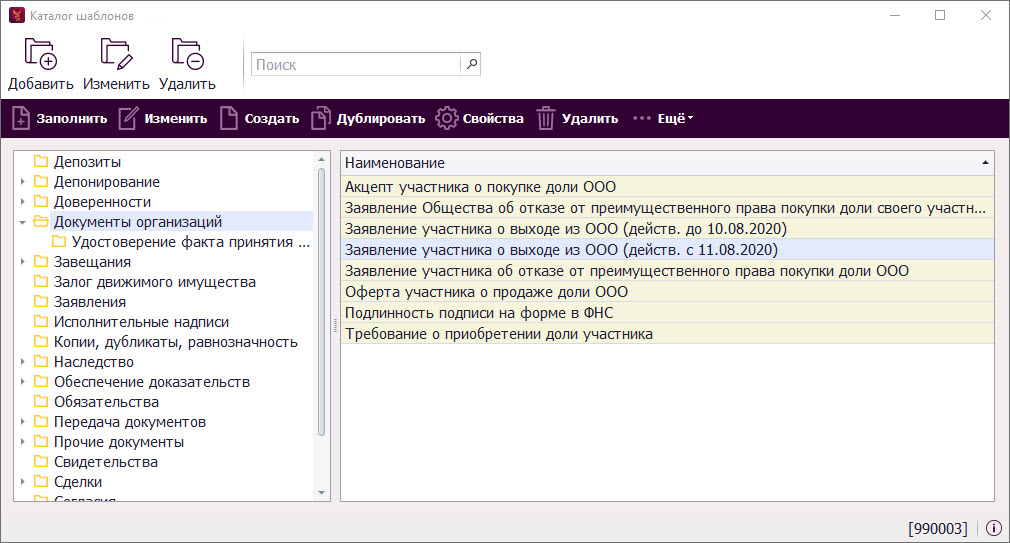Select row Подлинность подписи на форме в ФНС
Image resolution: width=1010 pixels, height=543 pixels.
[667, 313]
